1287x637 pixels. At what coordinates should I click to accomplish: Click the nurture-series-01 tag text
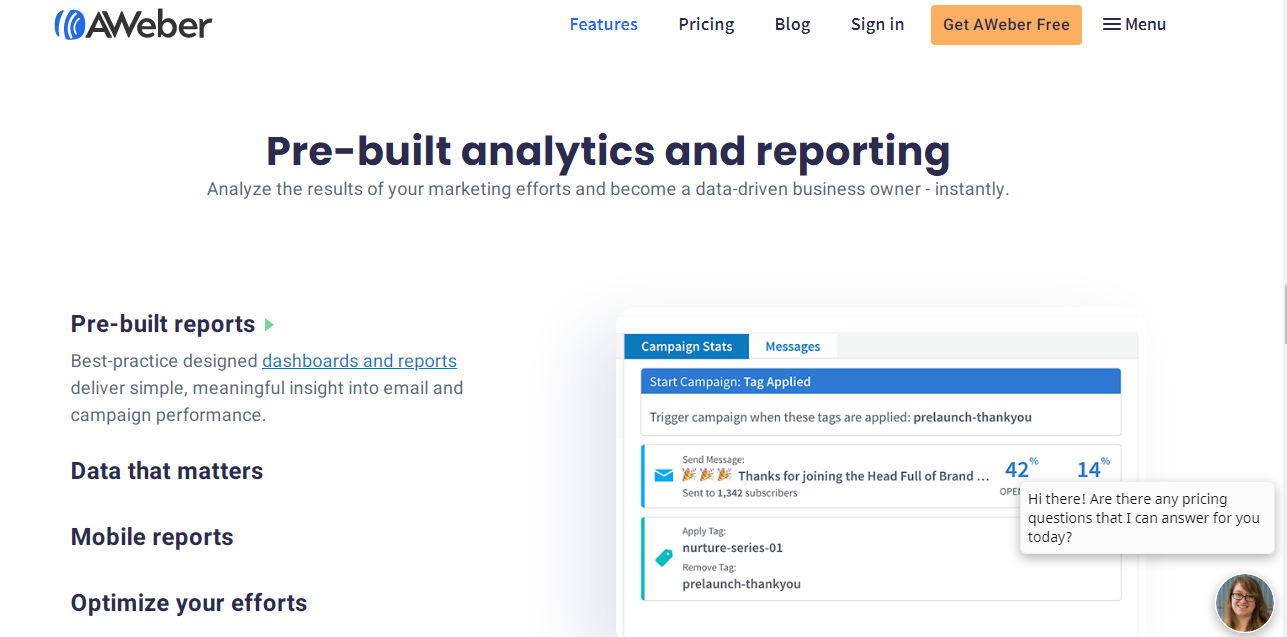tap(732, 548)
